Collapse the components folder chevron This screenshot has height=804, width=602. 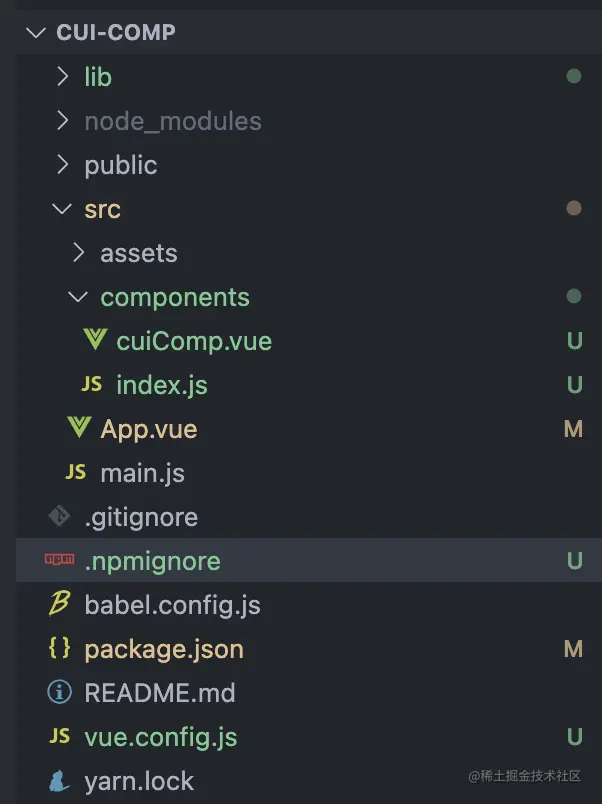pyautogui.click(x=78, y=297)
